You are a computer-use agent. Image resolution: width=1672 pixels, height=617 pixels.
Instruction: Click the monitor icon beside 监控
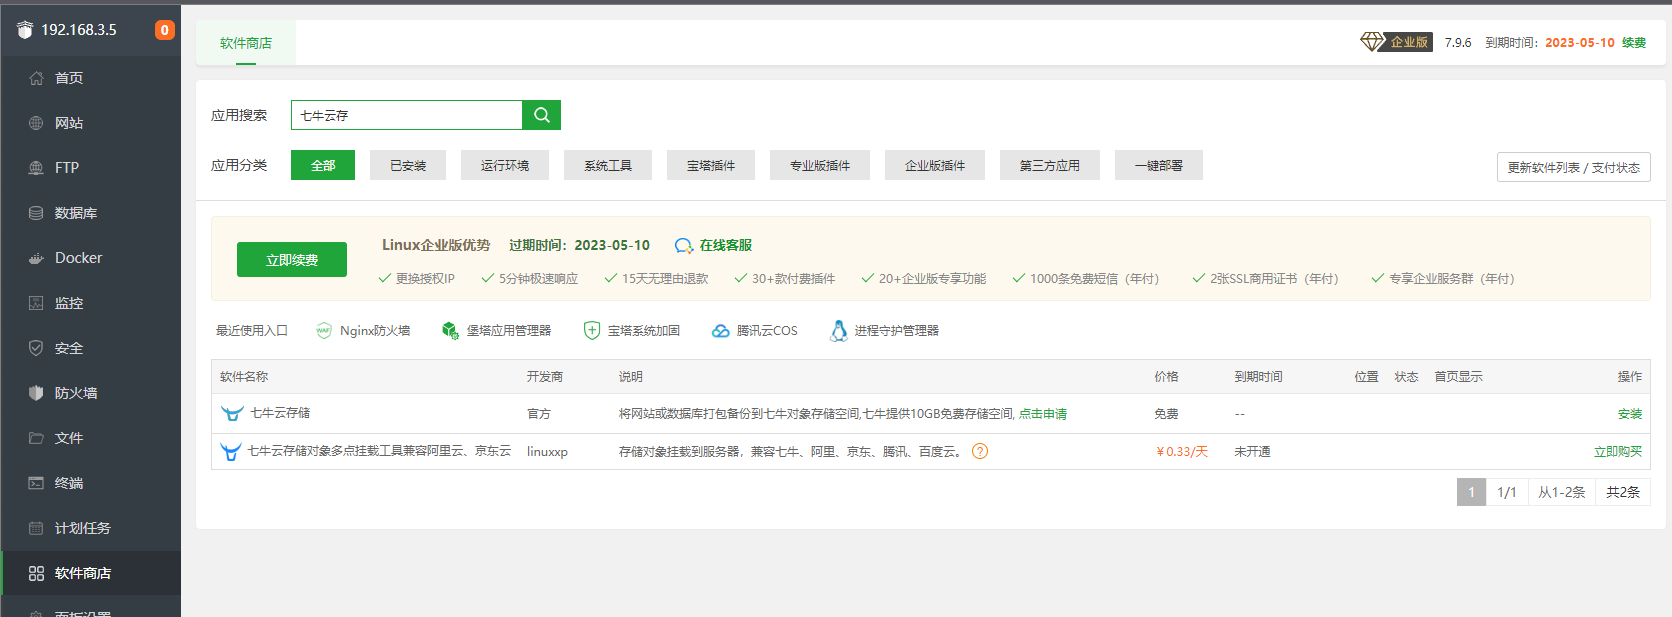(36, 303)
